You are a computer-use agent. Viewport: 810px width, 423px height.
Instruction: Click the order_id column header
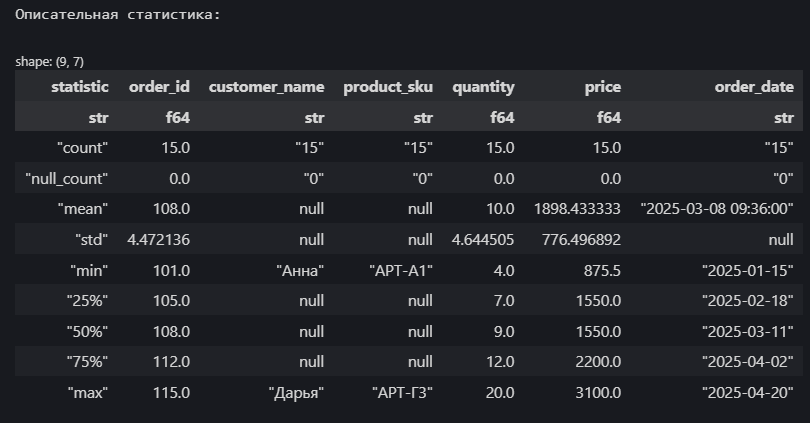(x=159, y=87)
